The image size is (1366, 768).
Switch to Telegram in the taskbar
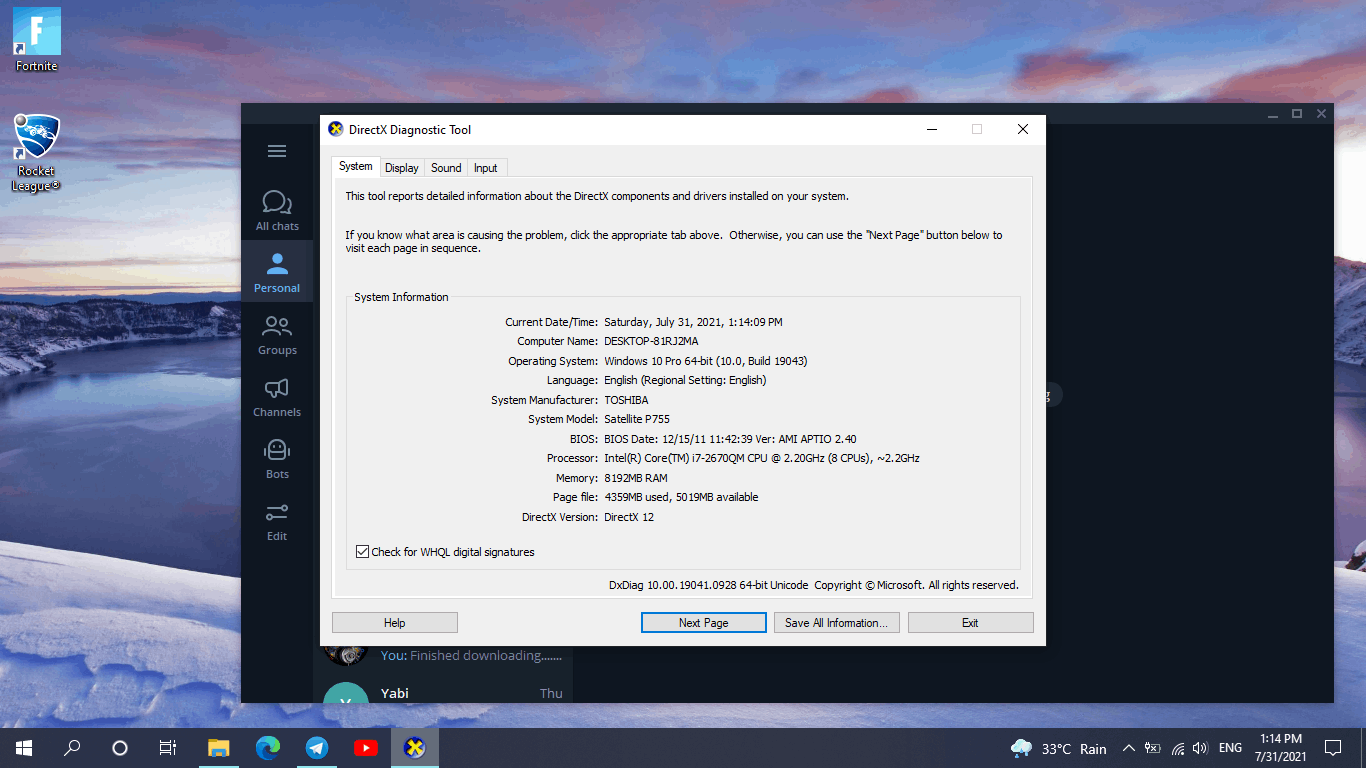317,747
